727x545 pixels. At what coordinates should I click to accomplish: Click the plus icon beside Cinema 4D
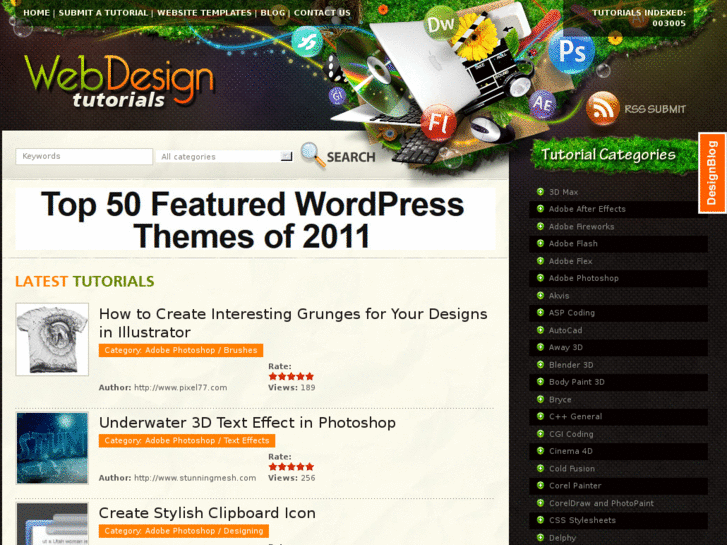tap(540, 451)
